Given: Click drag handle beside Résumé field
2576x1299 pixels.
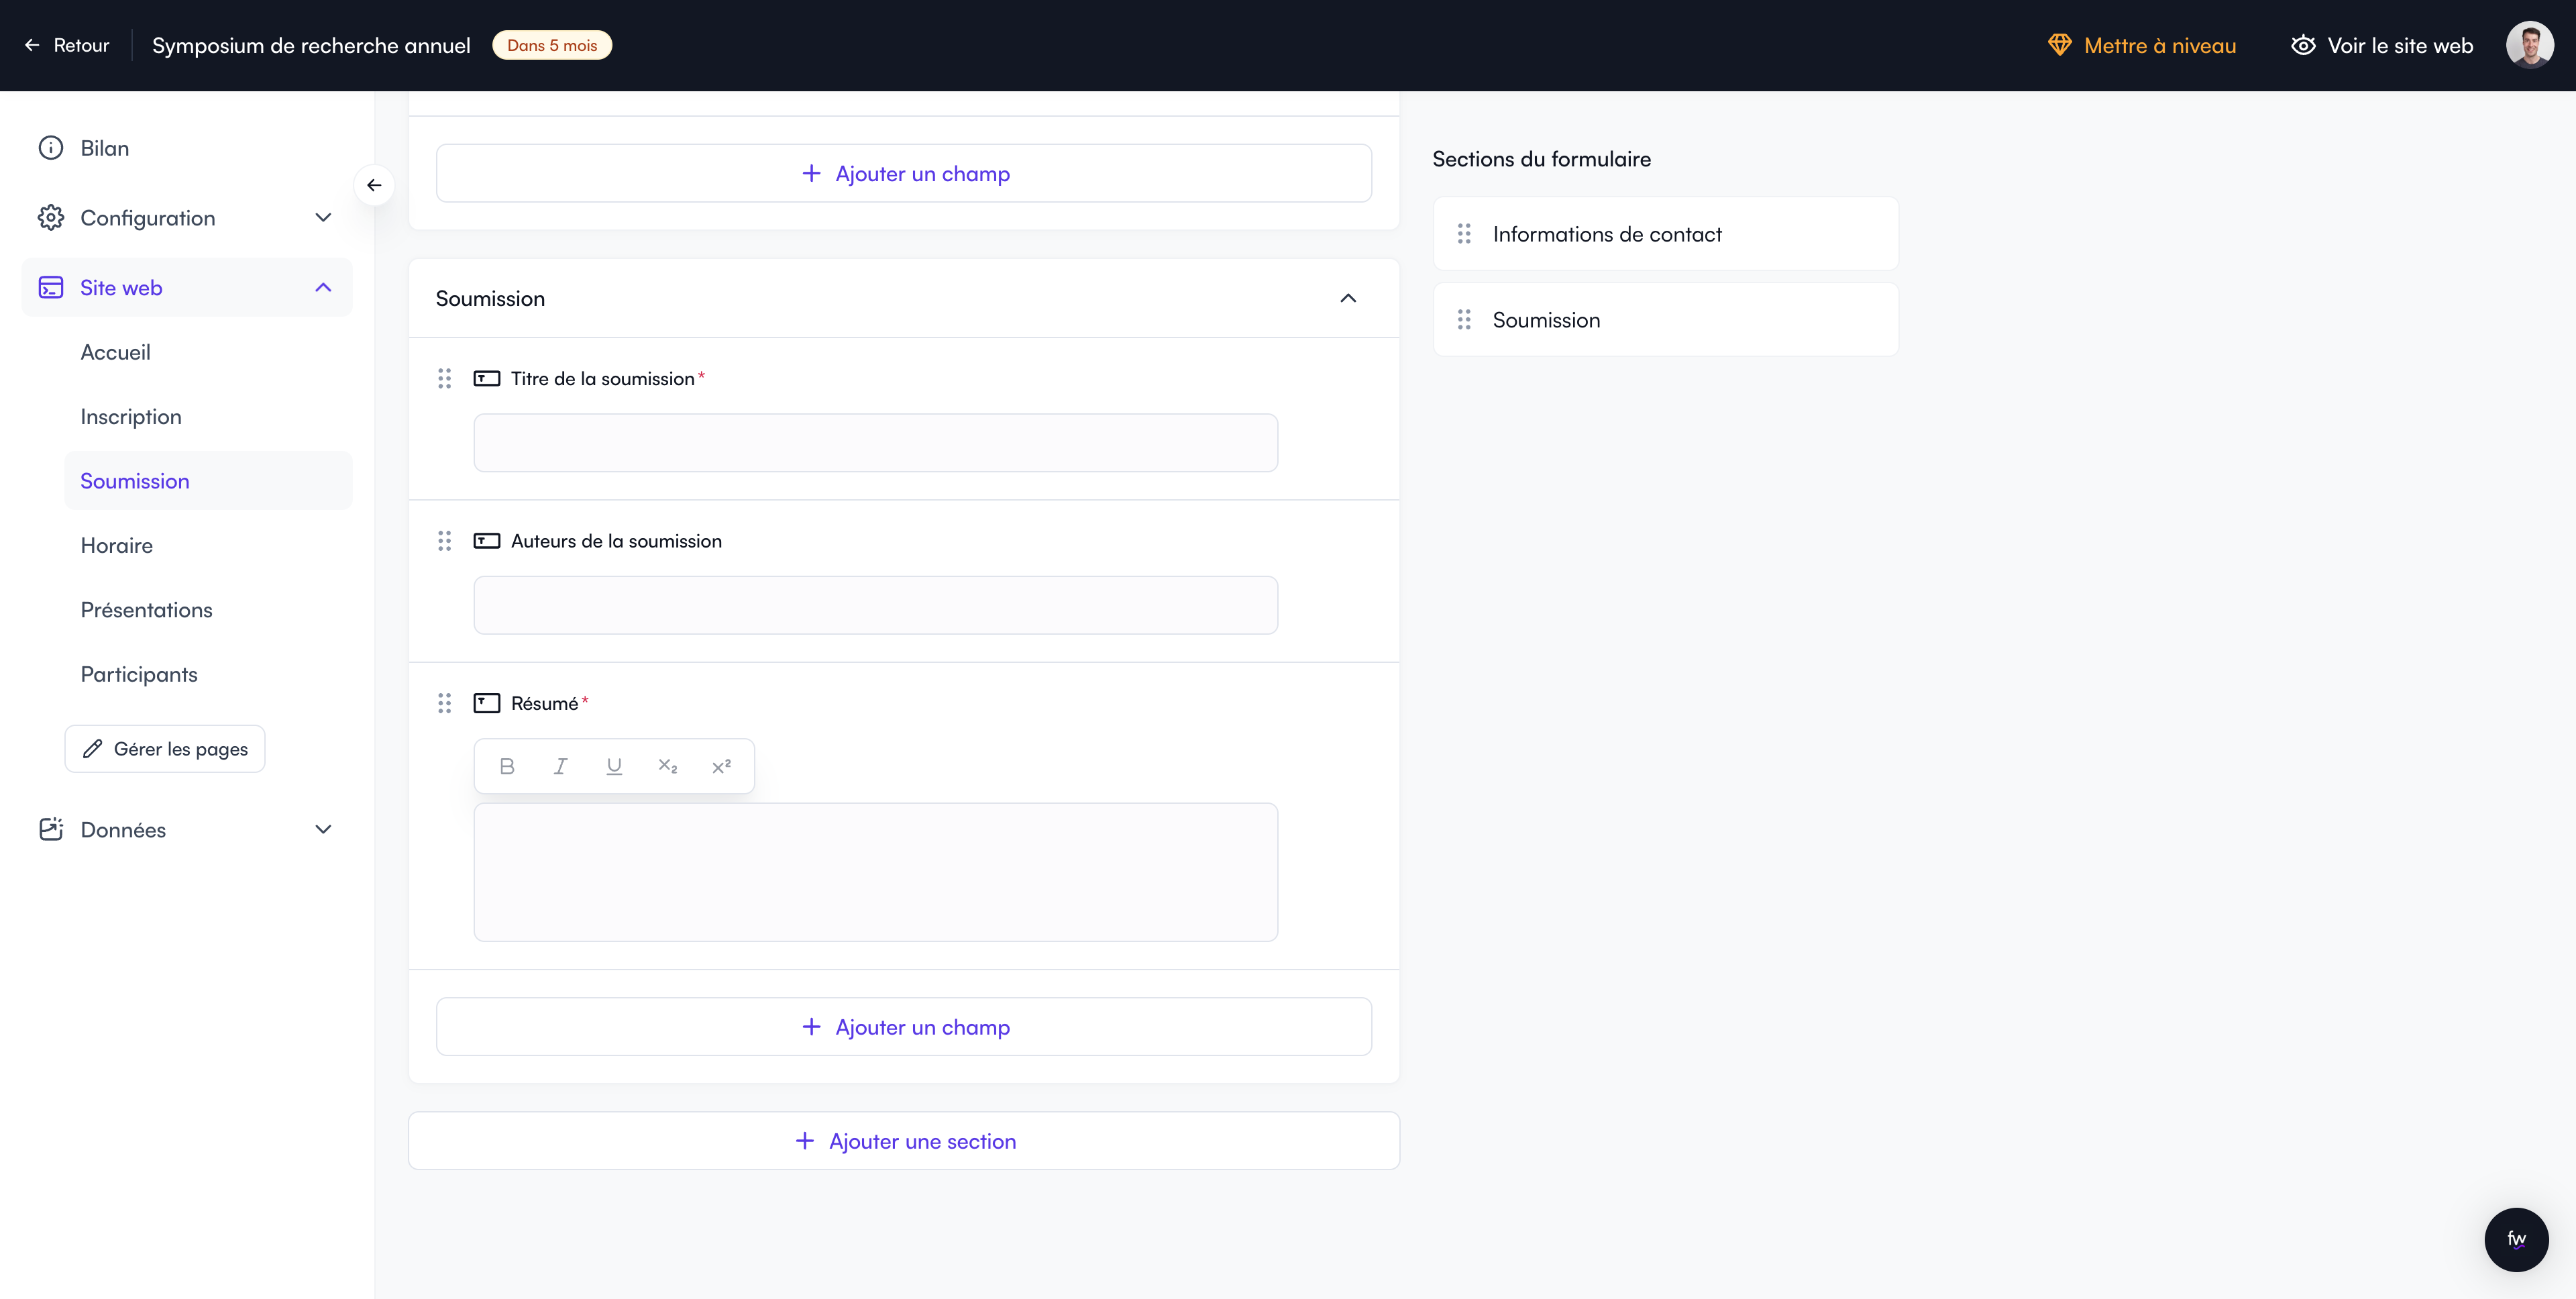Looking at the screenshot, I should click(445, 703).
